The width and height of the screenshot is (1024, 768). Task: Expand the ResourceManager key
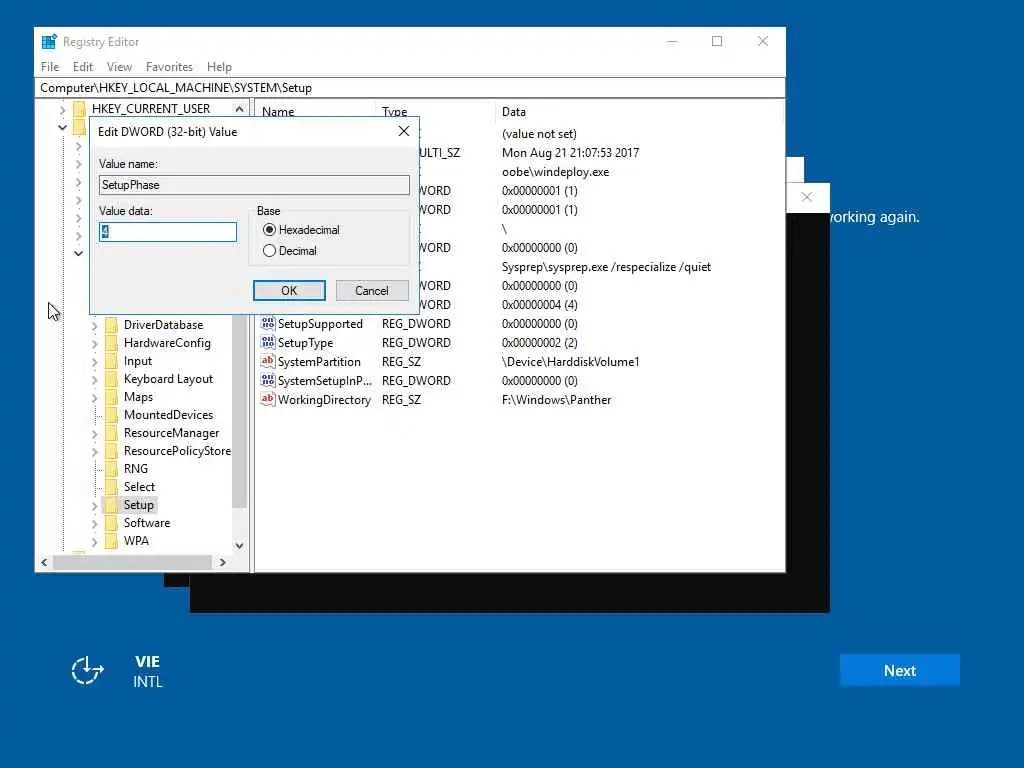click(95, 434)
